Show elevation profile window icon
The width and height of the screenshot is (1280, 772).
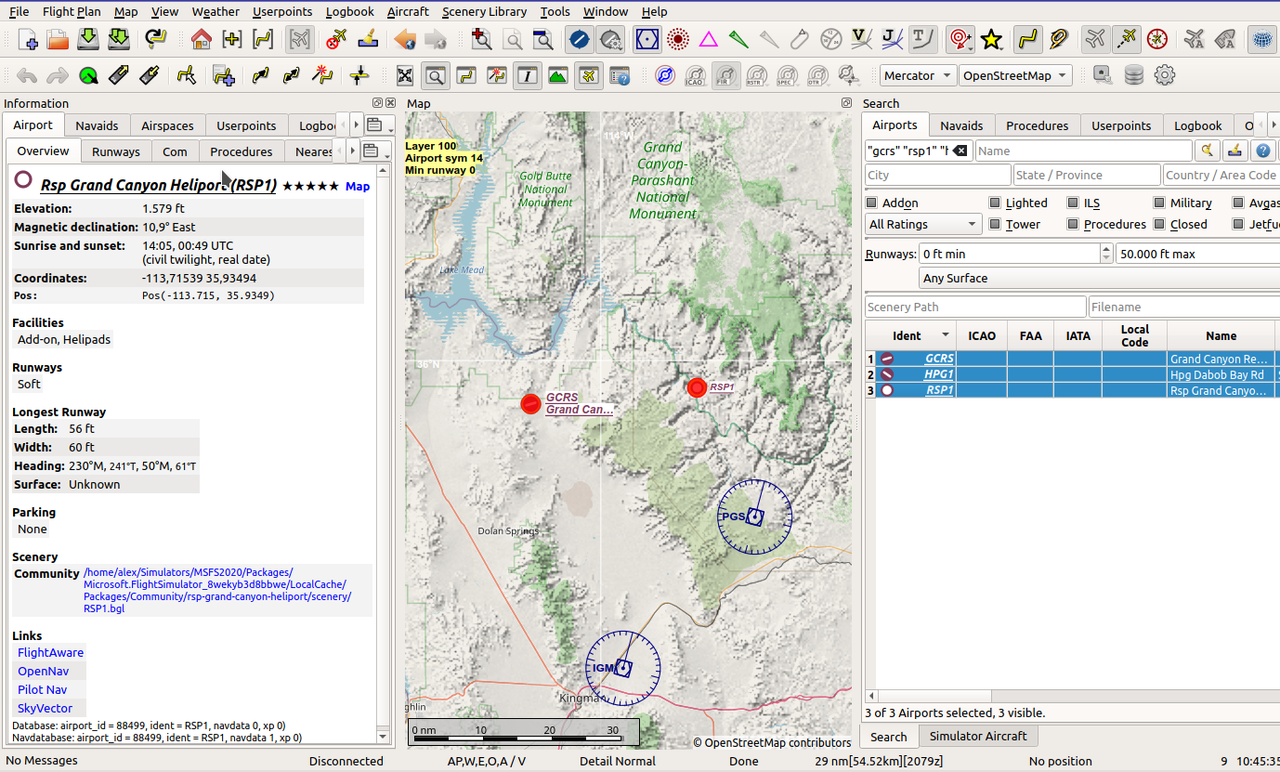pyautogui.click(x=557, y=76)
